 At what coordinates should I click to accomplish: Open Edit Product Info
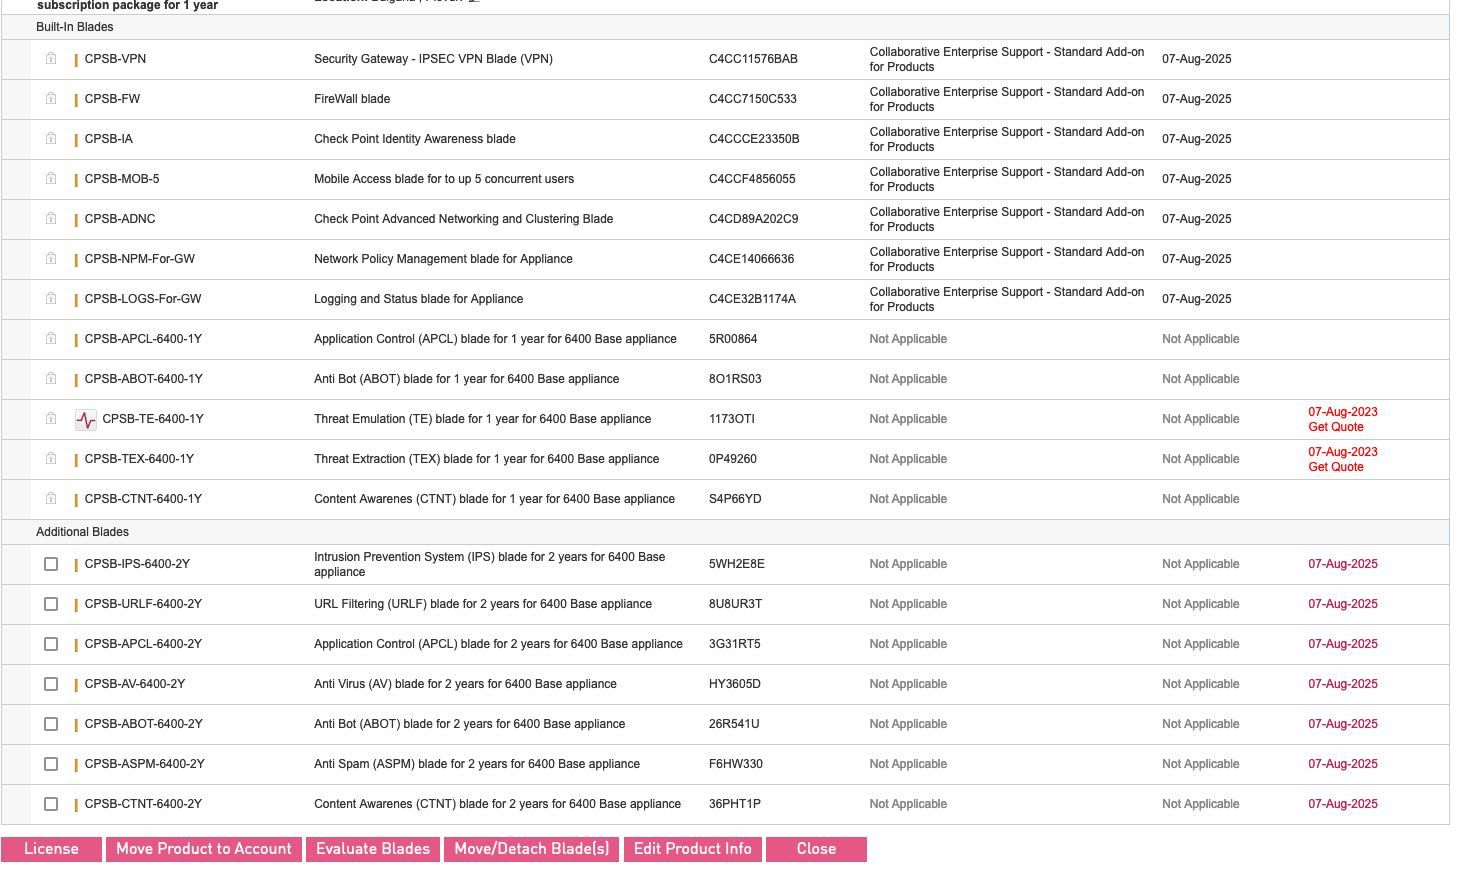tap(693, 849)
